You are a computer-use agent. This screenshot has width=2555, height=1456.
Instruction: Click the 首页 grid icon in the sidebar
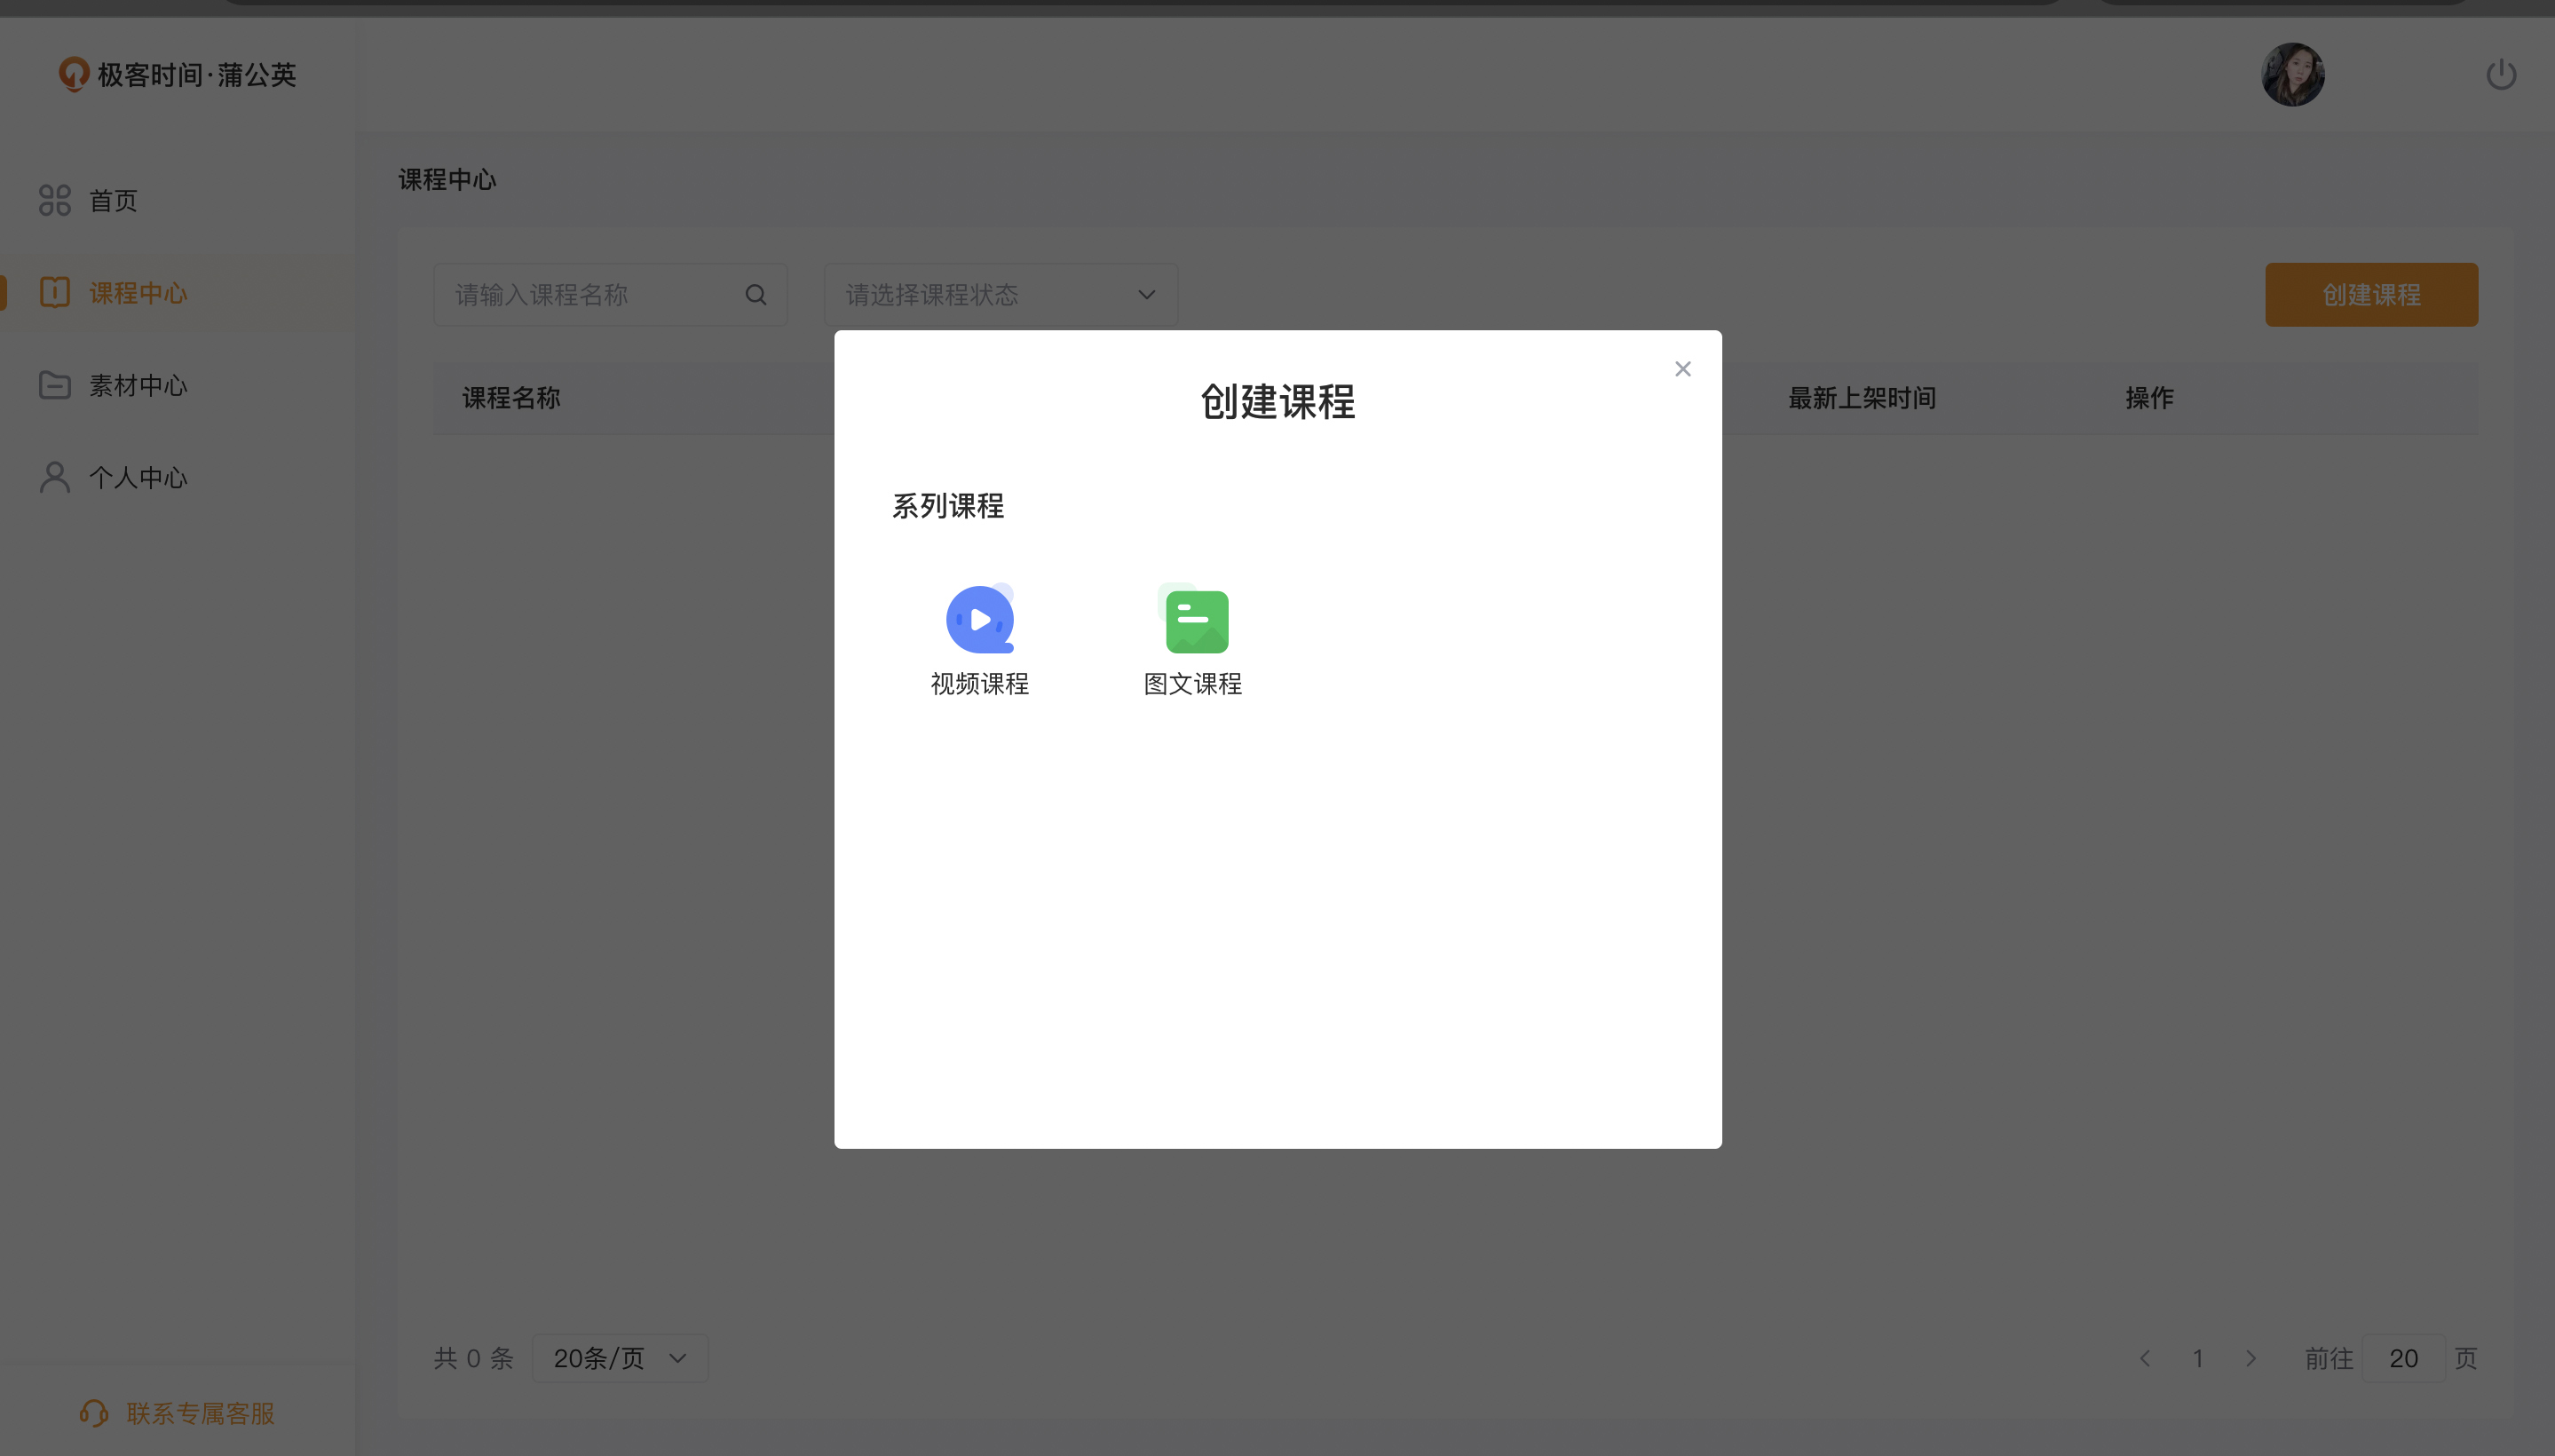[x=55, y=200]
